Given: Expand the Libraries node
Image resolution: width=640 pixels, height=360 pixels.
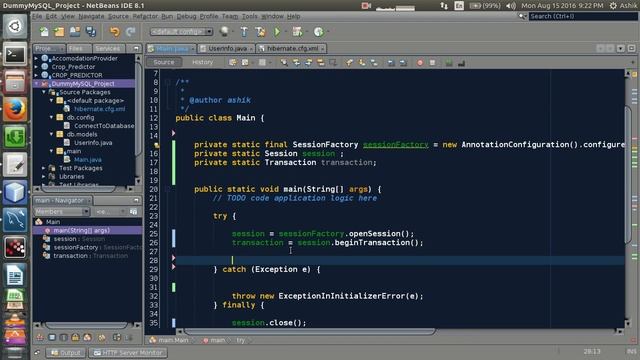Looking at the screenshot, I should tap(44, 177).
